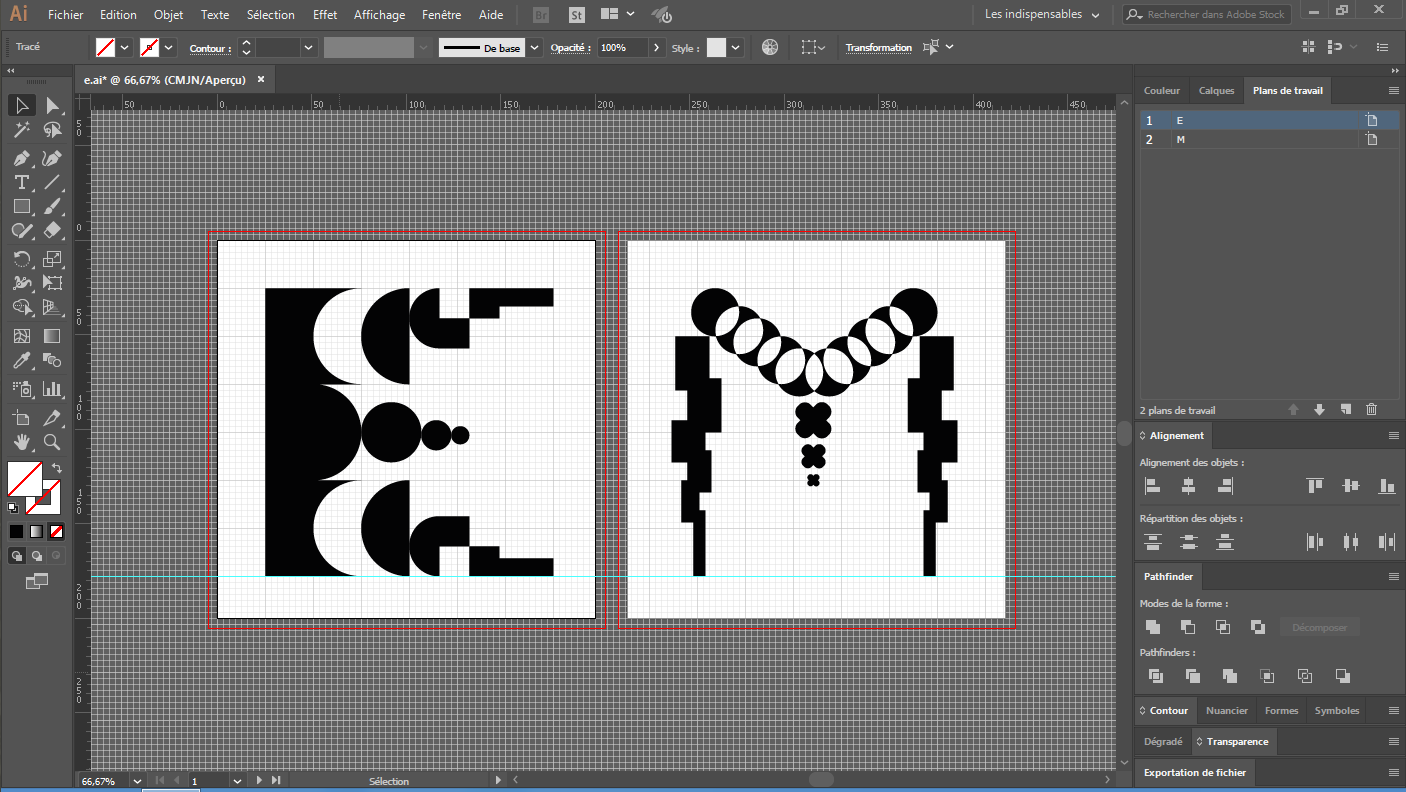Activate the Zoom magnifier tool
1406x792 pixels.
[x=52, y=442]
